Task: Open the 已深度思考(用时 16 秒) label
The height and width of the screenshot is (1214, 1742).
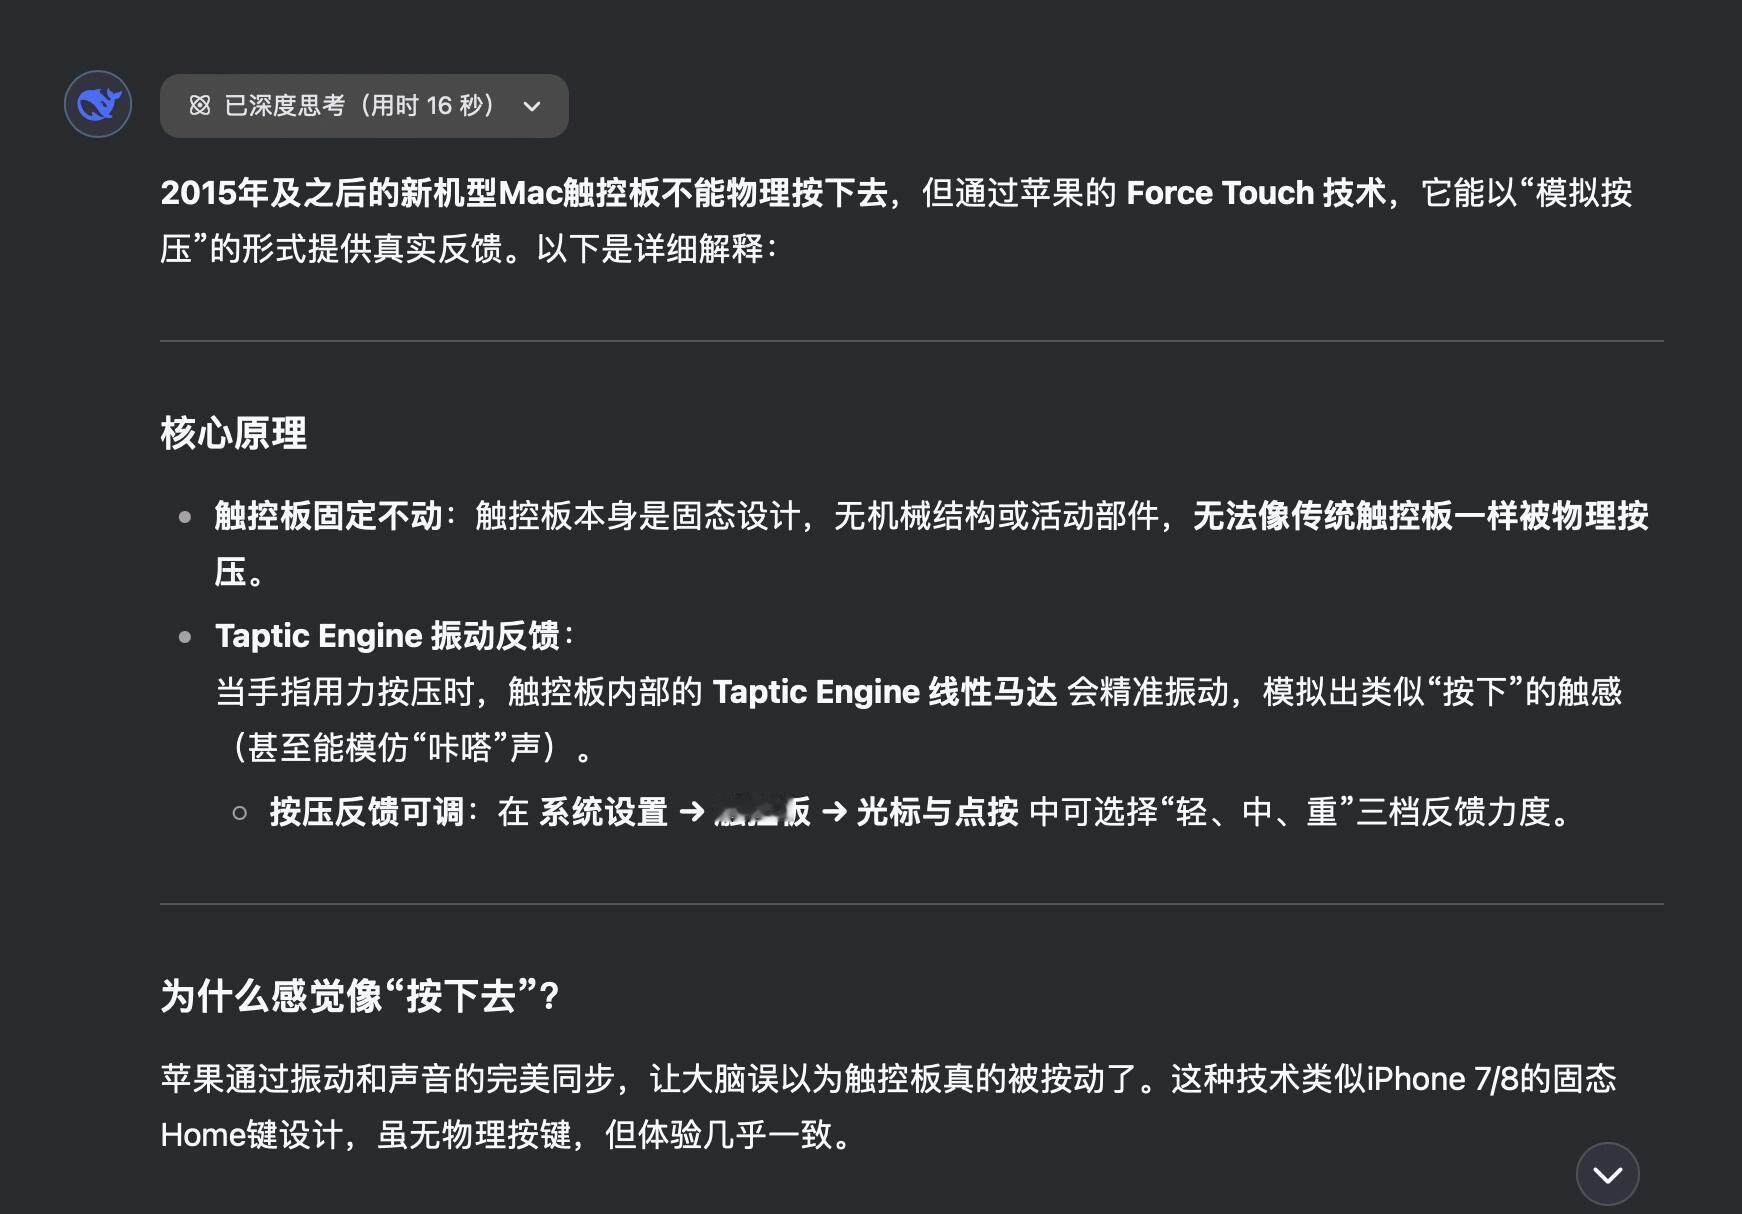Action: pos(360,105)
